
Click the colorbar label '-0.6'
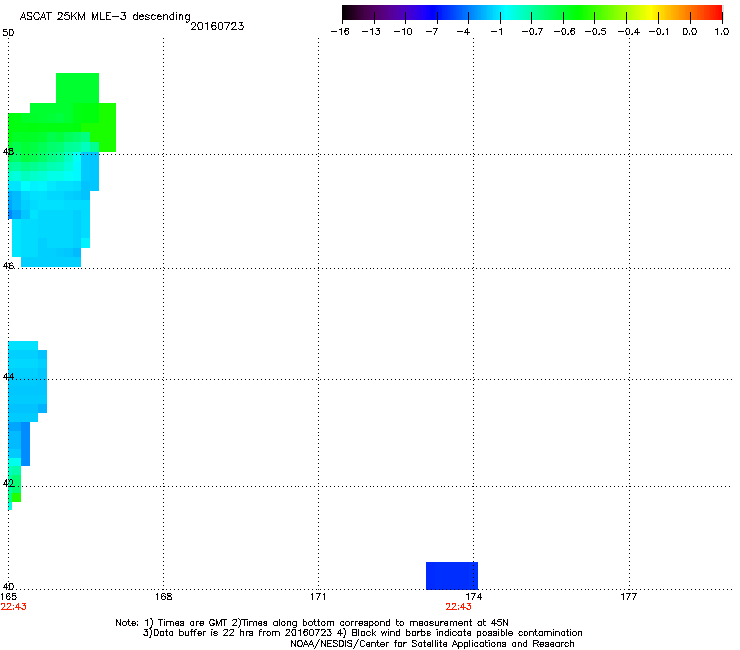tap(564, 32)
